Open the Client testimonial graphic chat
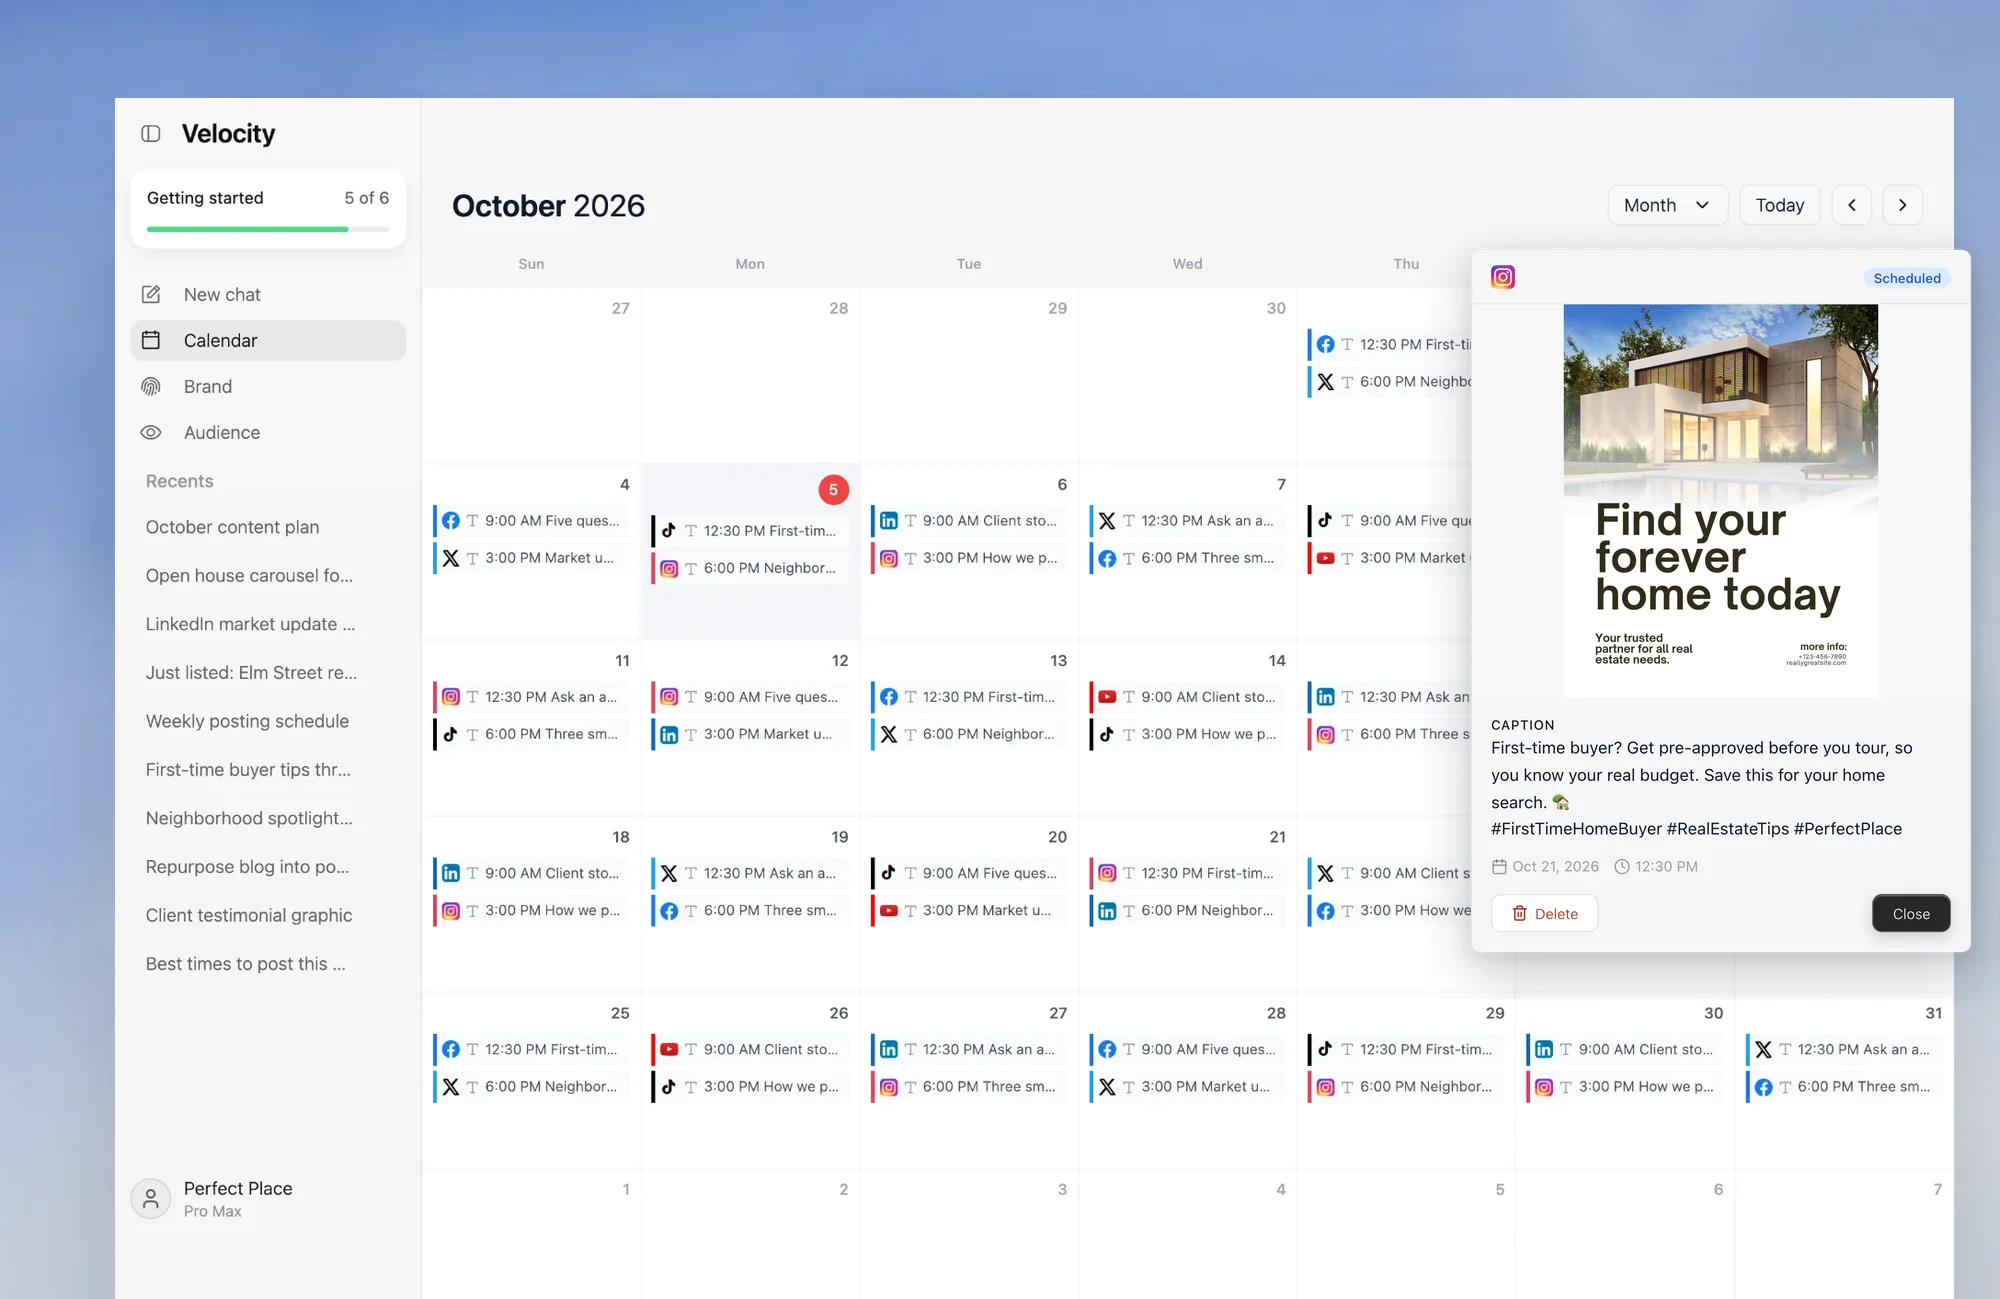The height and width of the screenshot is (1299, 2000). (249, 915)
